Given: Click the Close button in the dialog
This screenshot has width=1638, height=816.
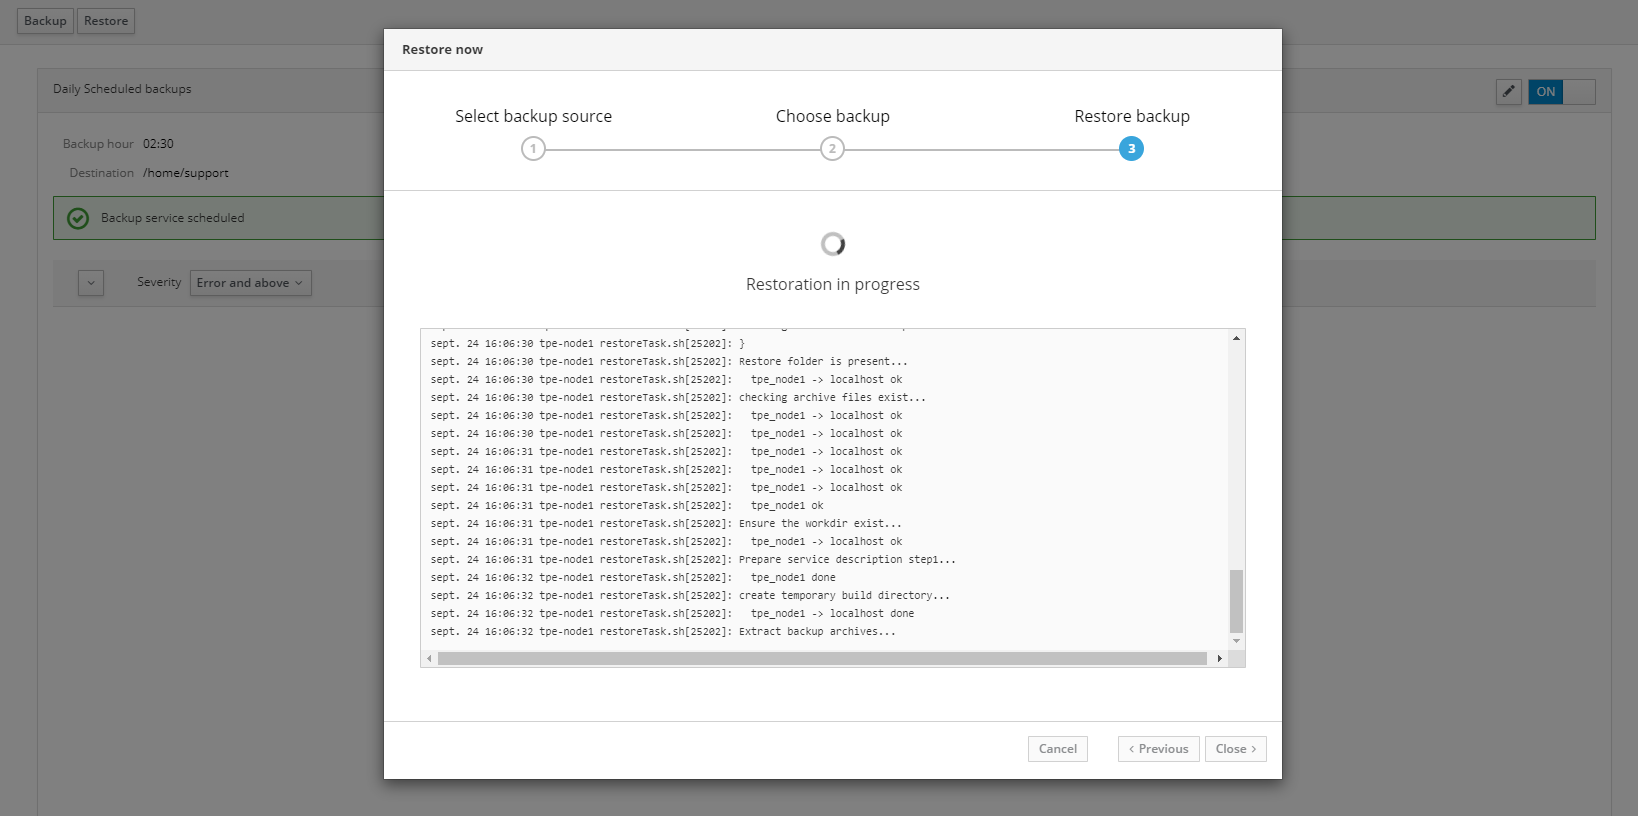Looking at the screenshot, I should tap(1235, 749).
